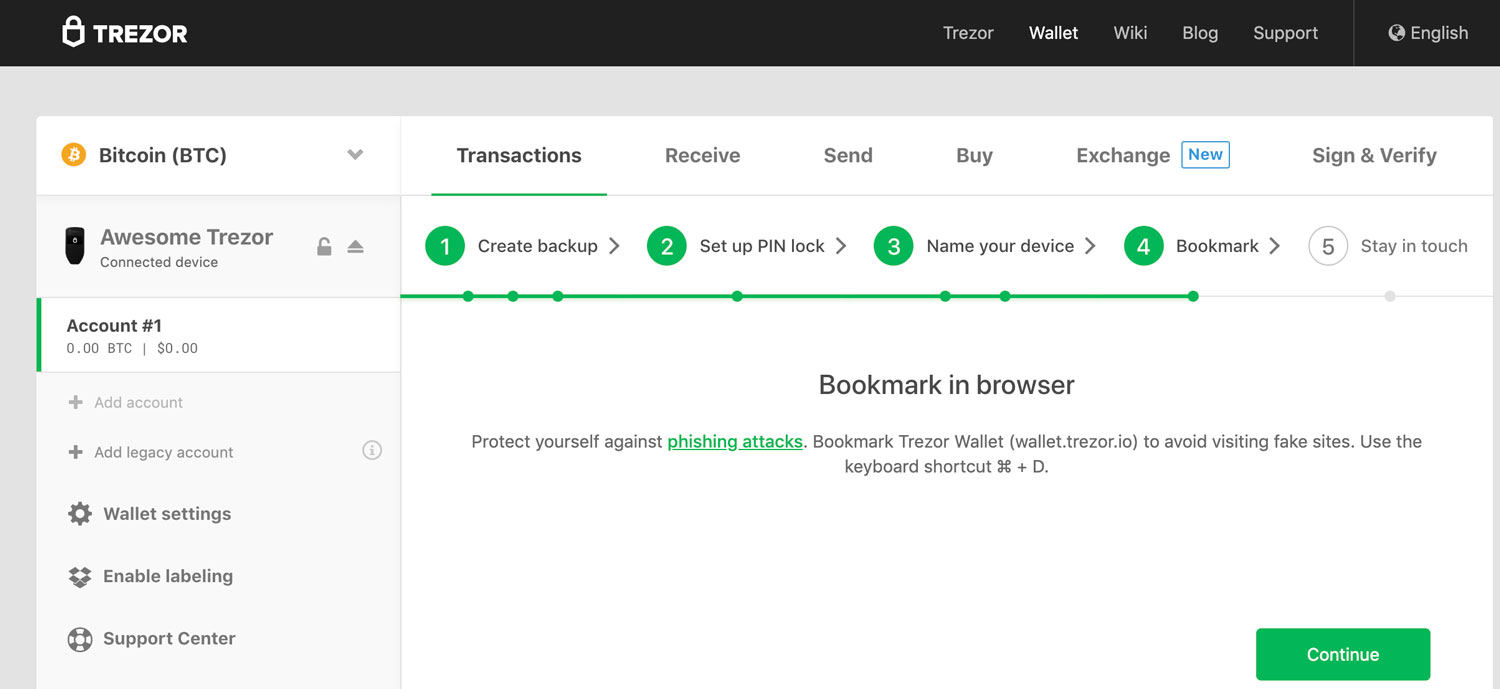Image resolution: width=1500 pixels, height=689 pixels.
Task: Open the Exchange tab
Action: click(1123, 156)
